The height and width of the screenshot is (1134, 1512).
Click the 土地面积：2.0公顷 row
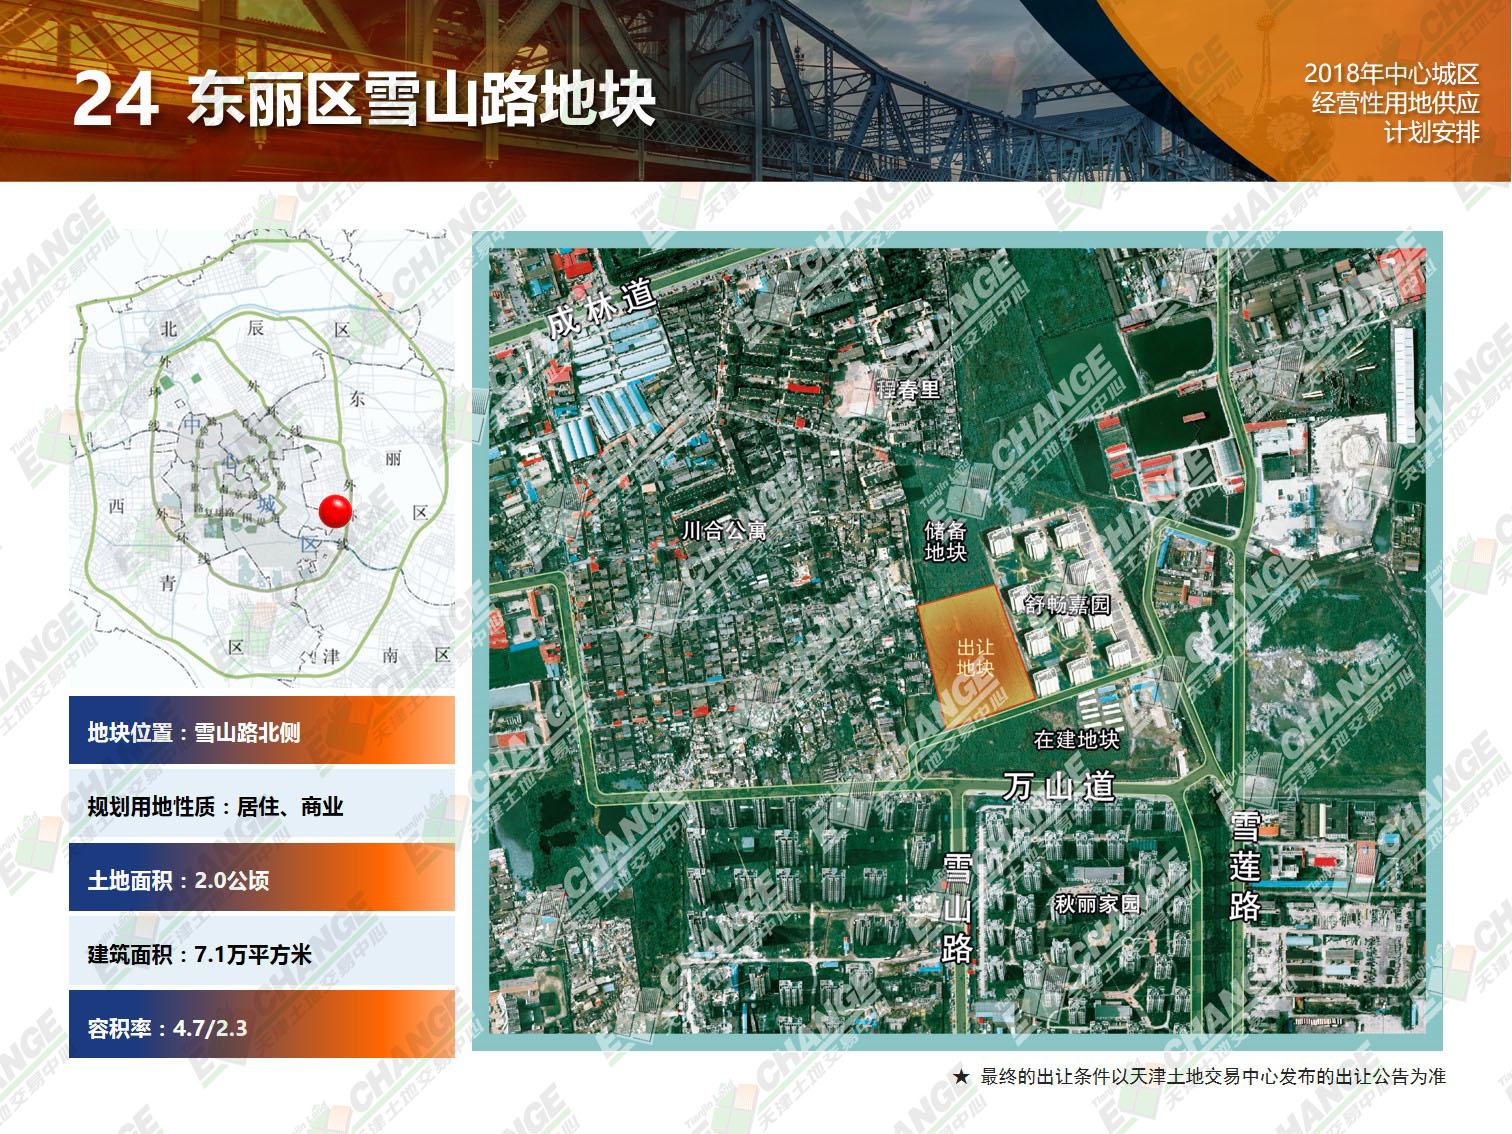coord(262,879)
